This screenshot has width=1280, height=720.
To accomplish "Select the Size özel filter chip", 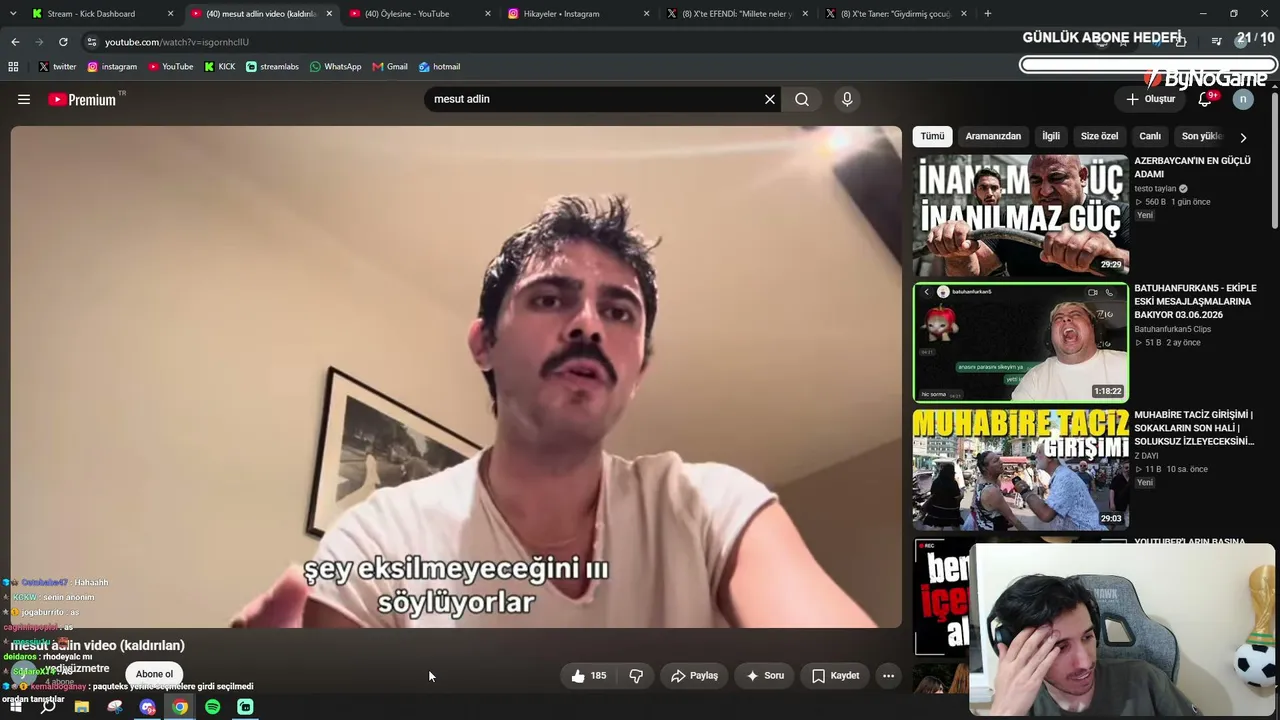I will (1099, 136).
